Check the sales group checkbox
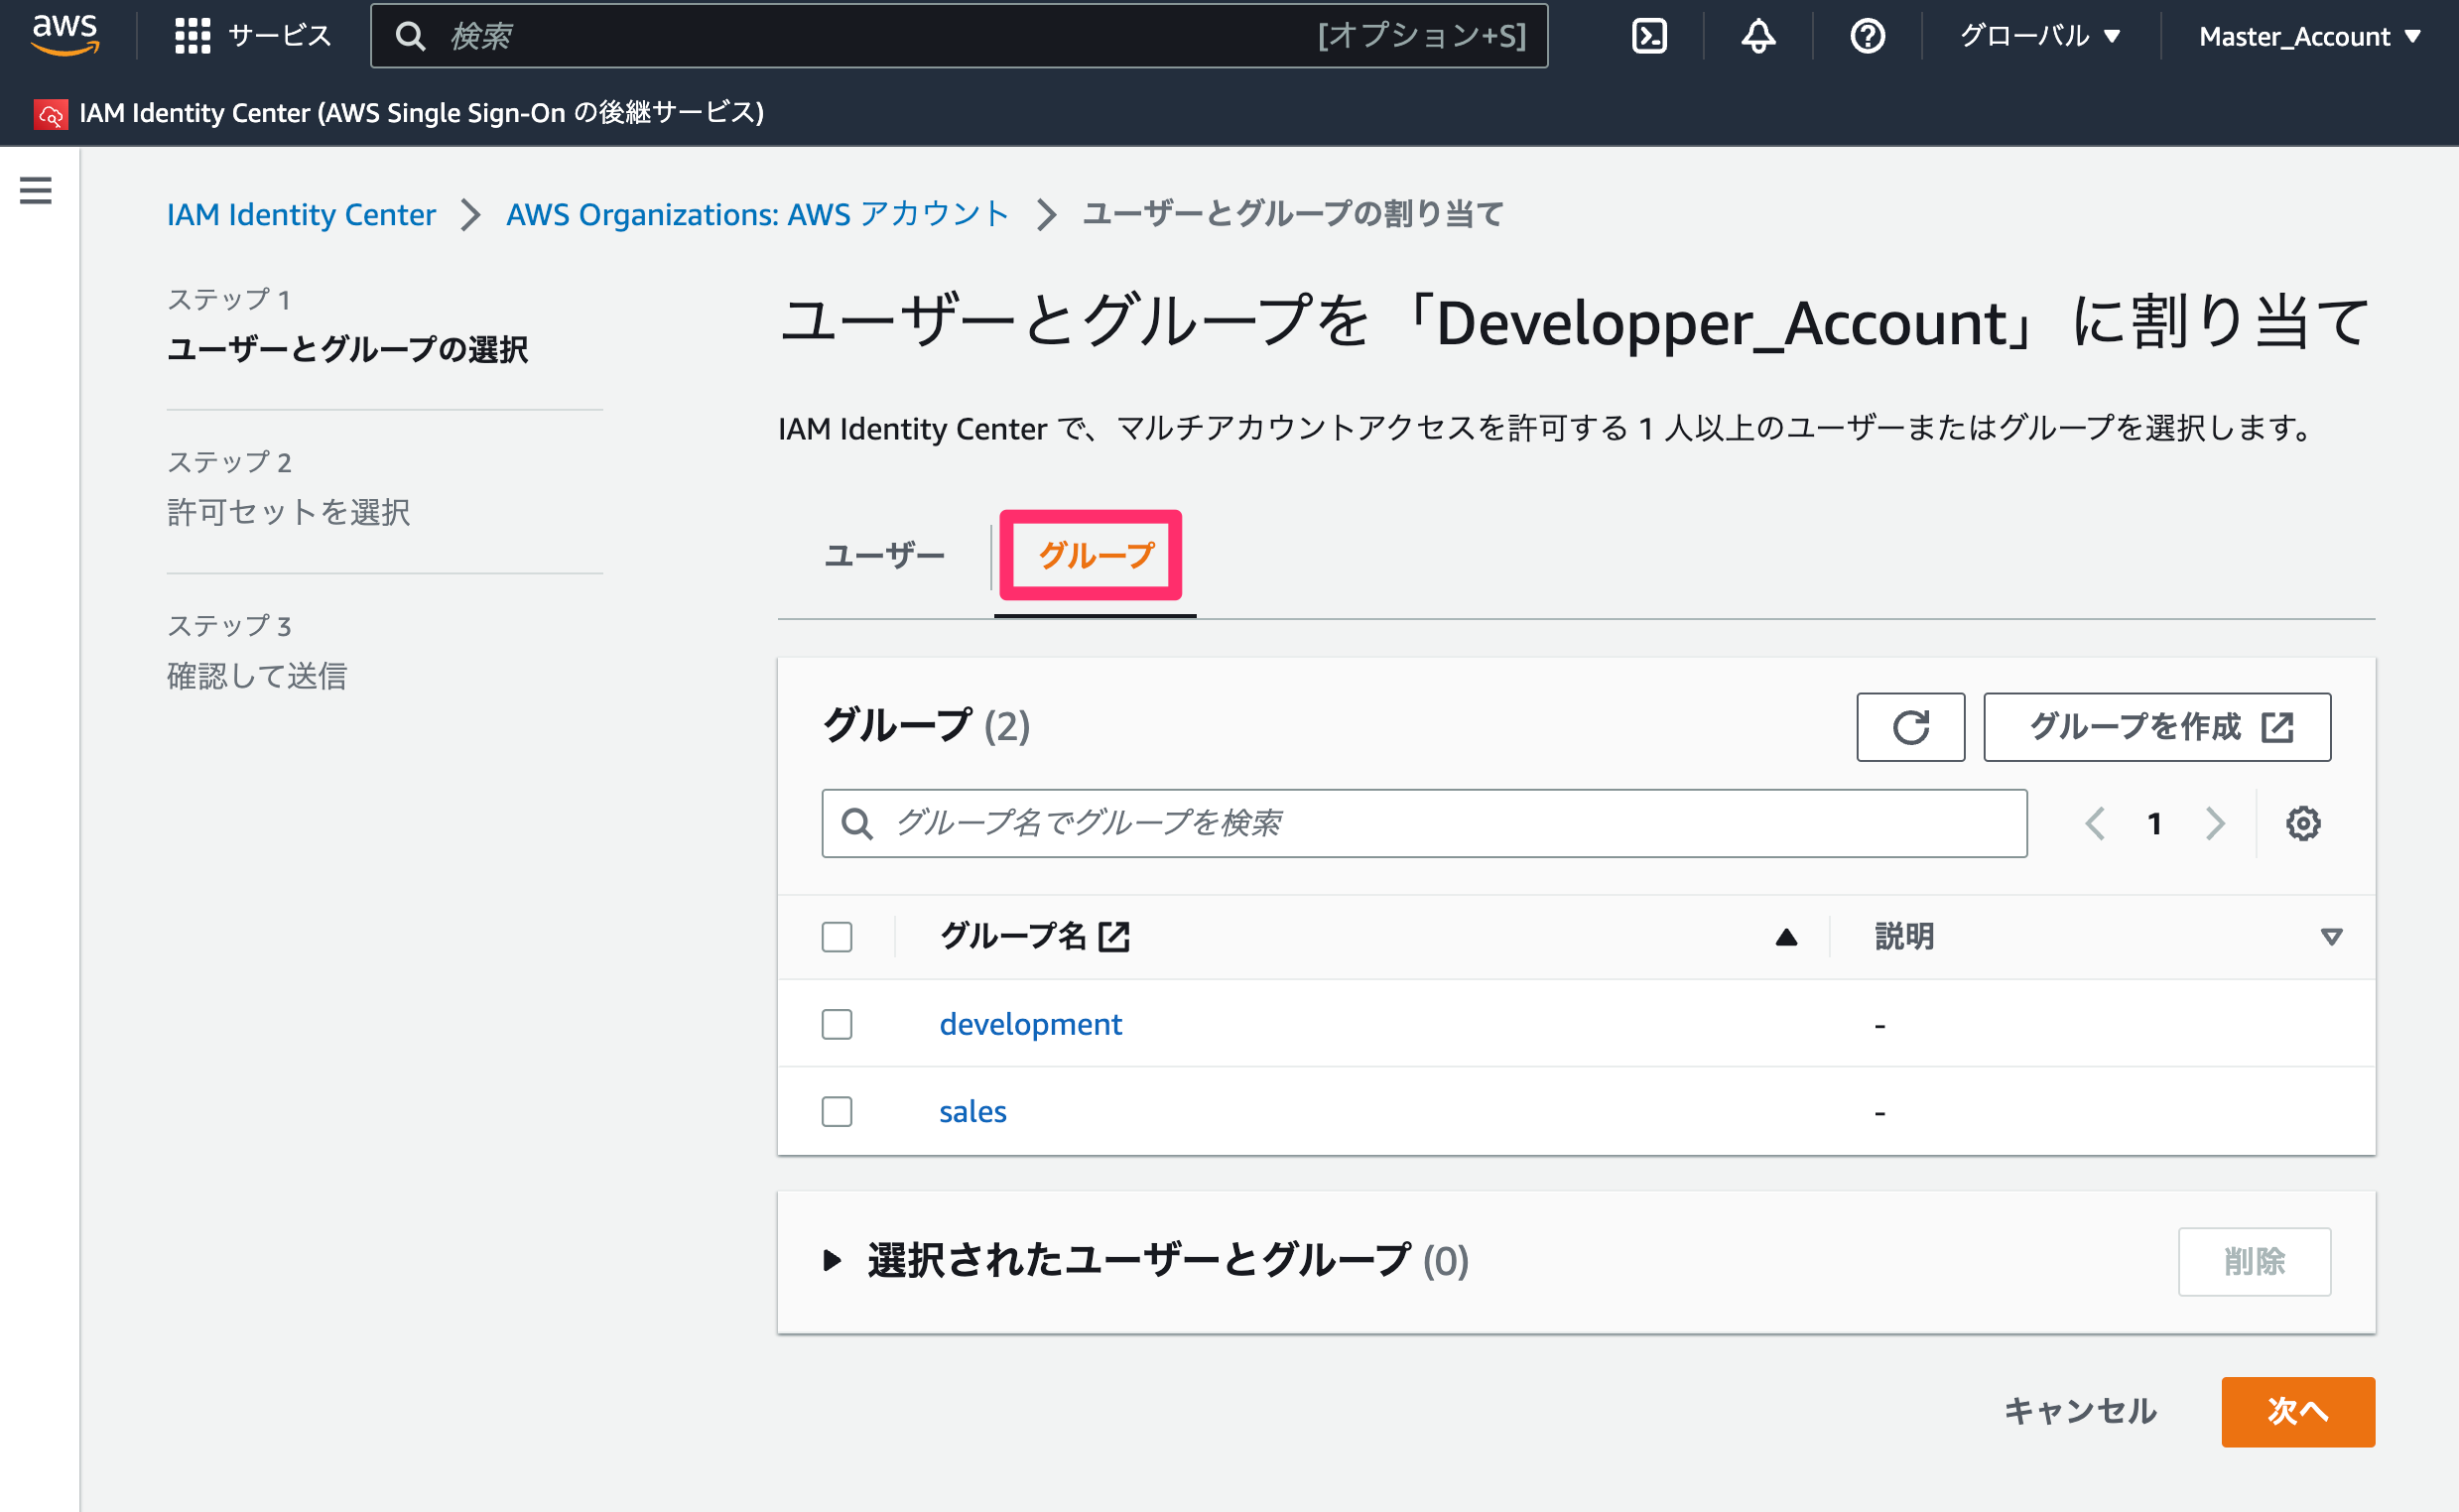The height and width of the screenshot is (1512, 2459). (837, 1111)
